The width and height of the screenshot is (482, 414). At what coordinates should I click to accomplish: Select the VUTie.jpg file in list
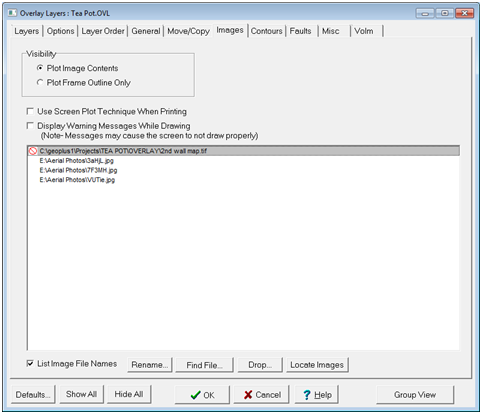(77, 180)
